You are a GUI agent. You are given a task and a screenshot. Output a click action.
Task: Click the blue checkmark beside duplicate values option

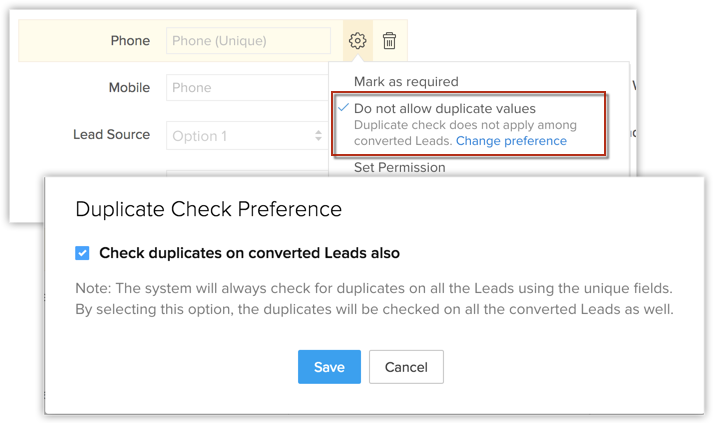click(343, 107)
